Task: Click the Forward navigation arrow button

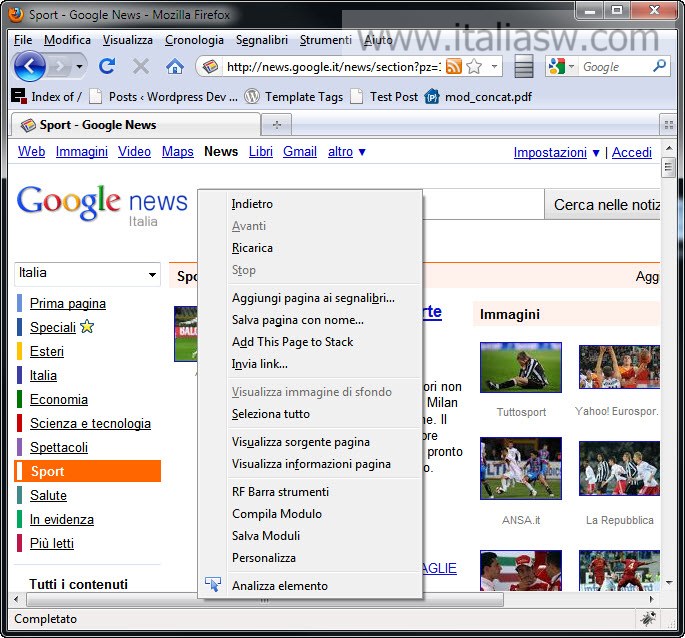Action: coord(61,67)
